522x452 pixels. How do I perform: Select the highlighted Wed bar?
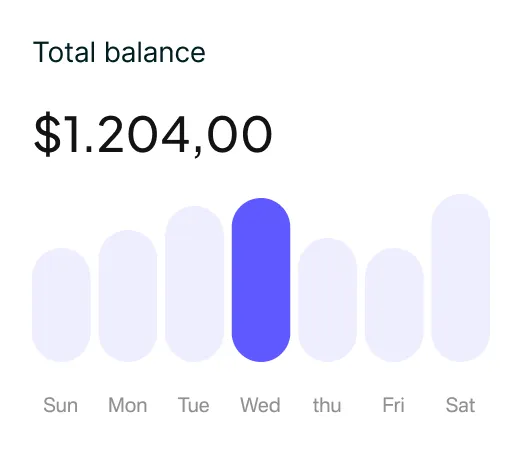[x=261, y=280]
